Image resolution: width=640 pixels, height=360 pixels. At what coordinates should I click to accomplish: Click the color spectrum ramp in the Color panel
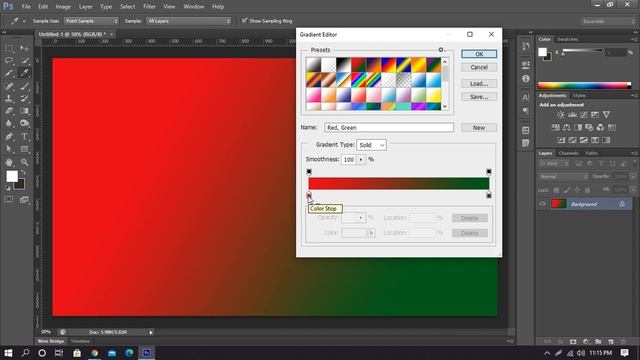(x=584, y=85)
